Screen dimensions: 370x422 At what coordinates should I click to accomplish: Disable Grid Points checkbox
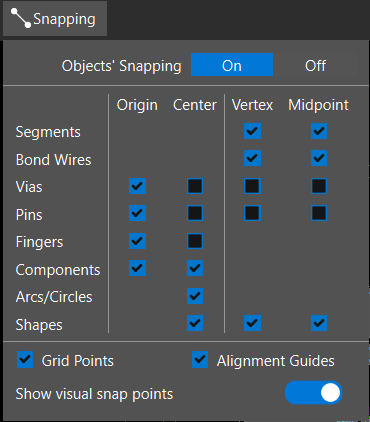point(25,360)
